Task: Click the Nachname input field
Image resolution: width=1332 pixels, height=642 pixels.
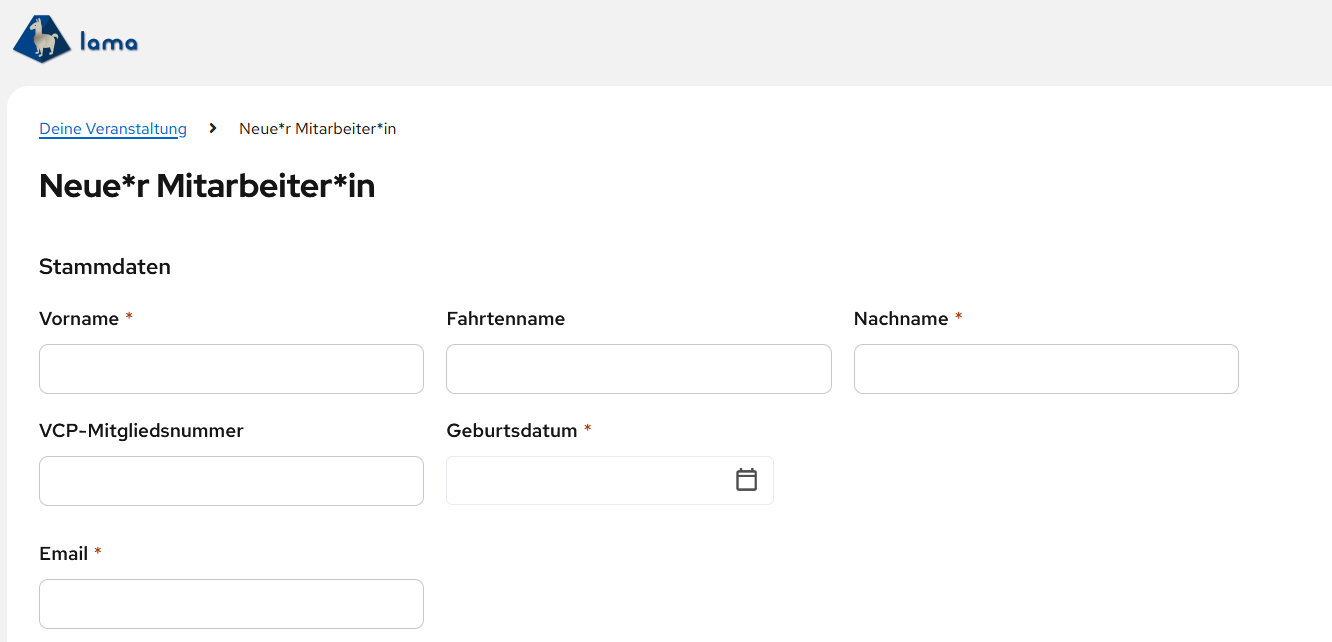Action: 1045,368
